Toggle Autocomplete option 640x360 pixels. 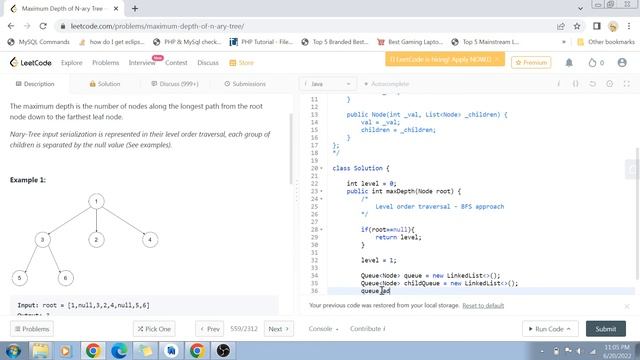[x=386, y=84]
